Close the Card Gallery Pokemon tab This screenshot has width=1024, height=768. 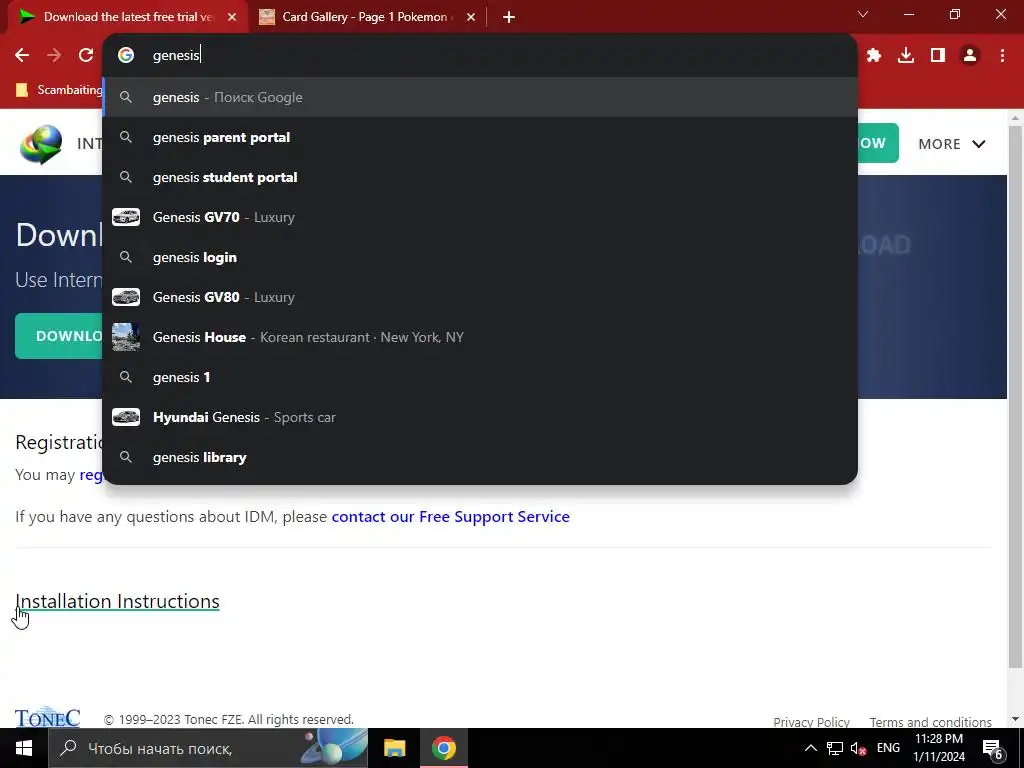pos(471,17)
